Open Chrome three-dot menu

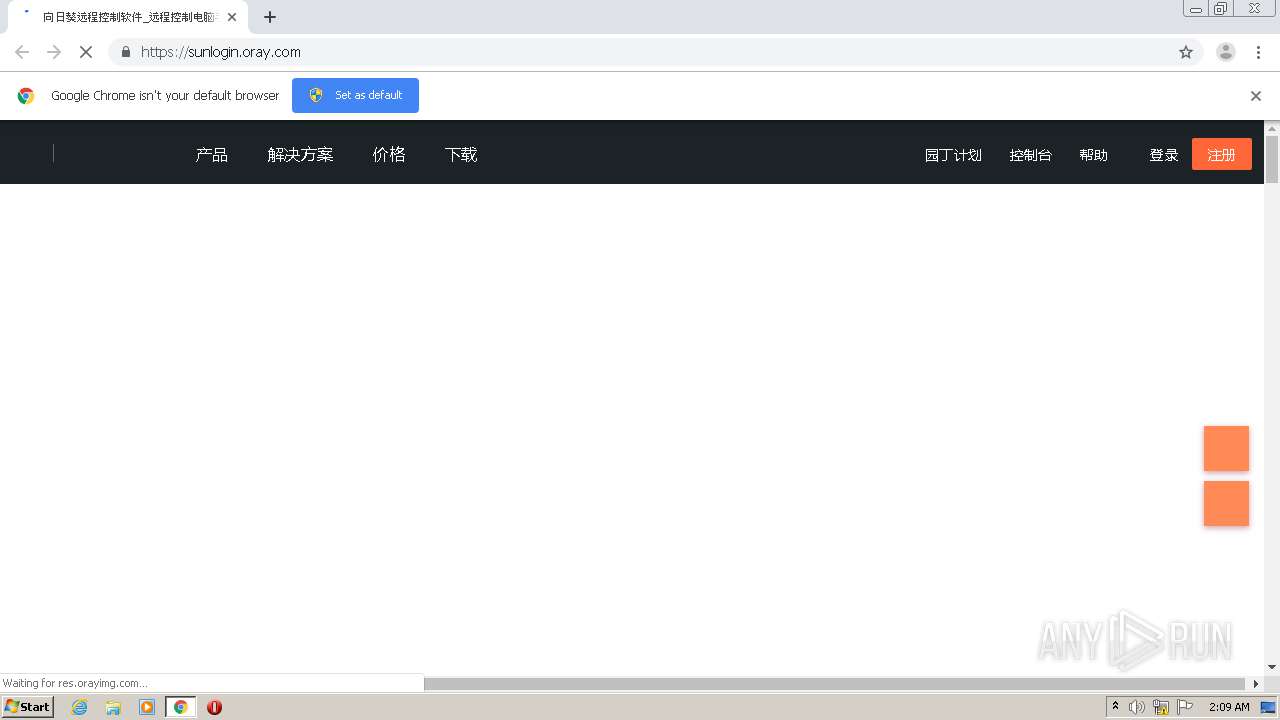[1258, 52]
